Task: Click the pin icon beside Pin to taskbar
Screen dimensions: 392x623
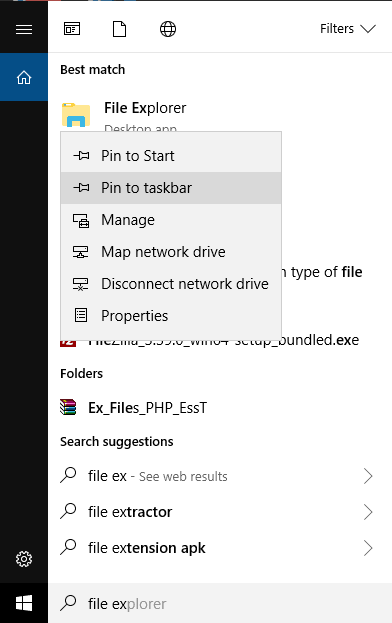Action: click(81, 188)
